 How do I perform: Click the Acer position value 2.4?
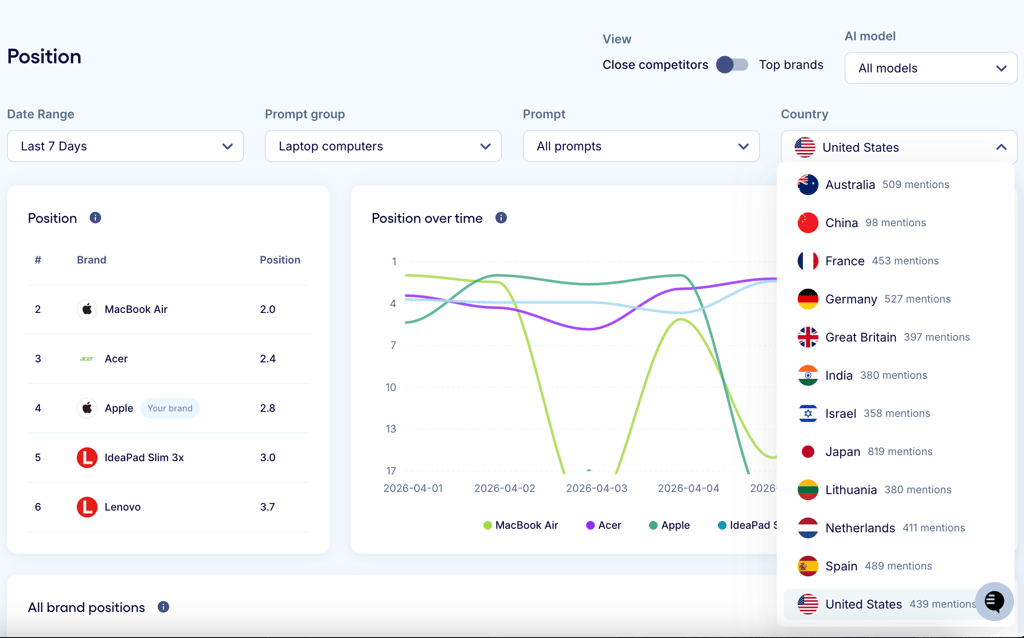point(267,359)
